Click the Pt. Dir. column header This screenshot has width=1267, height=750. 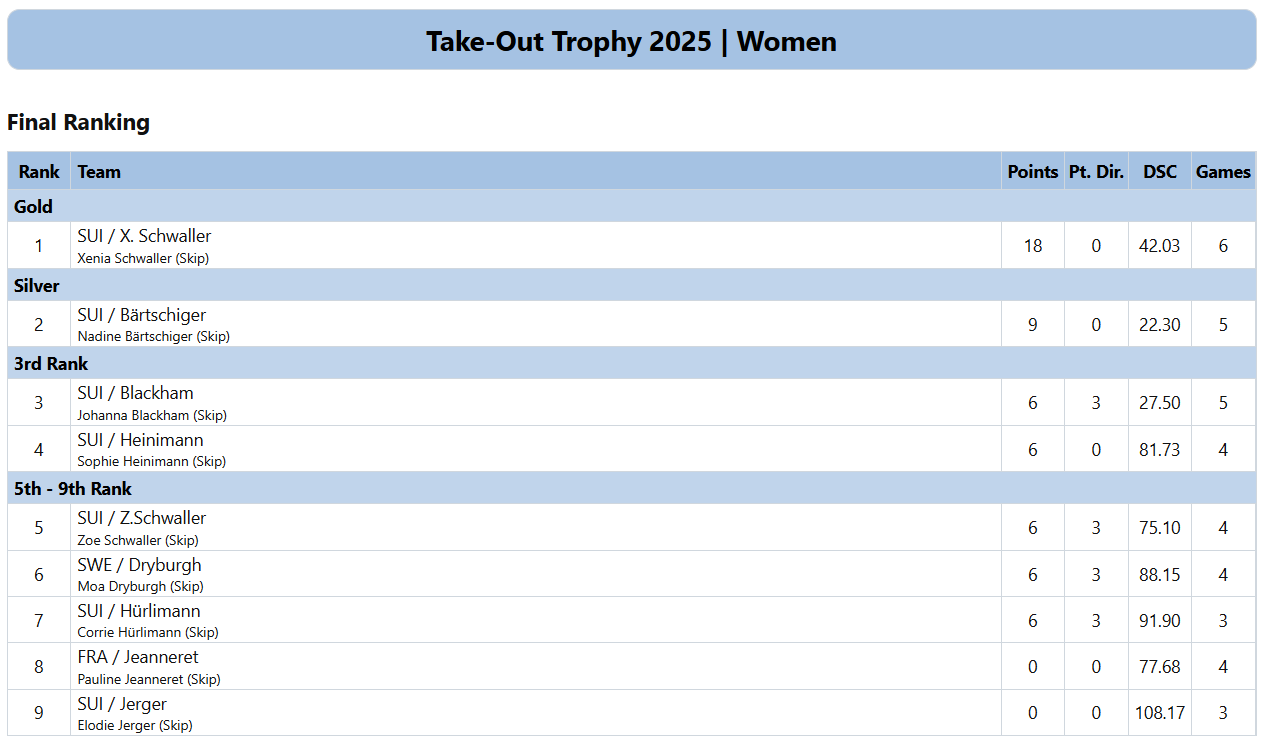click(x=1096, y=172)
